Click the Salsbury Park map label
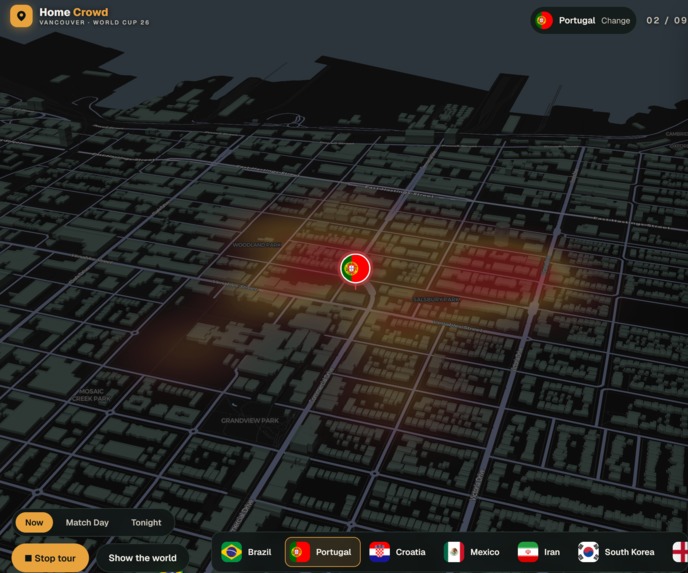Screen dimensions: 688x573 436,299
